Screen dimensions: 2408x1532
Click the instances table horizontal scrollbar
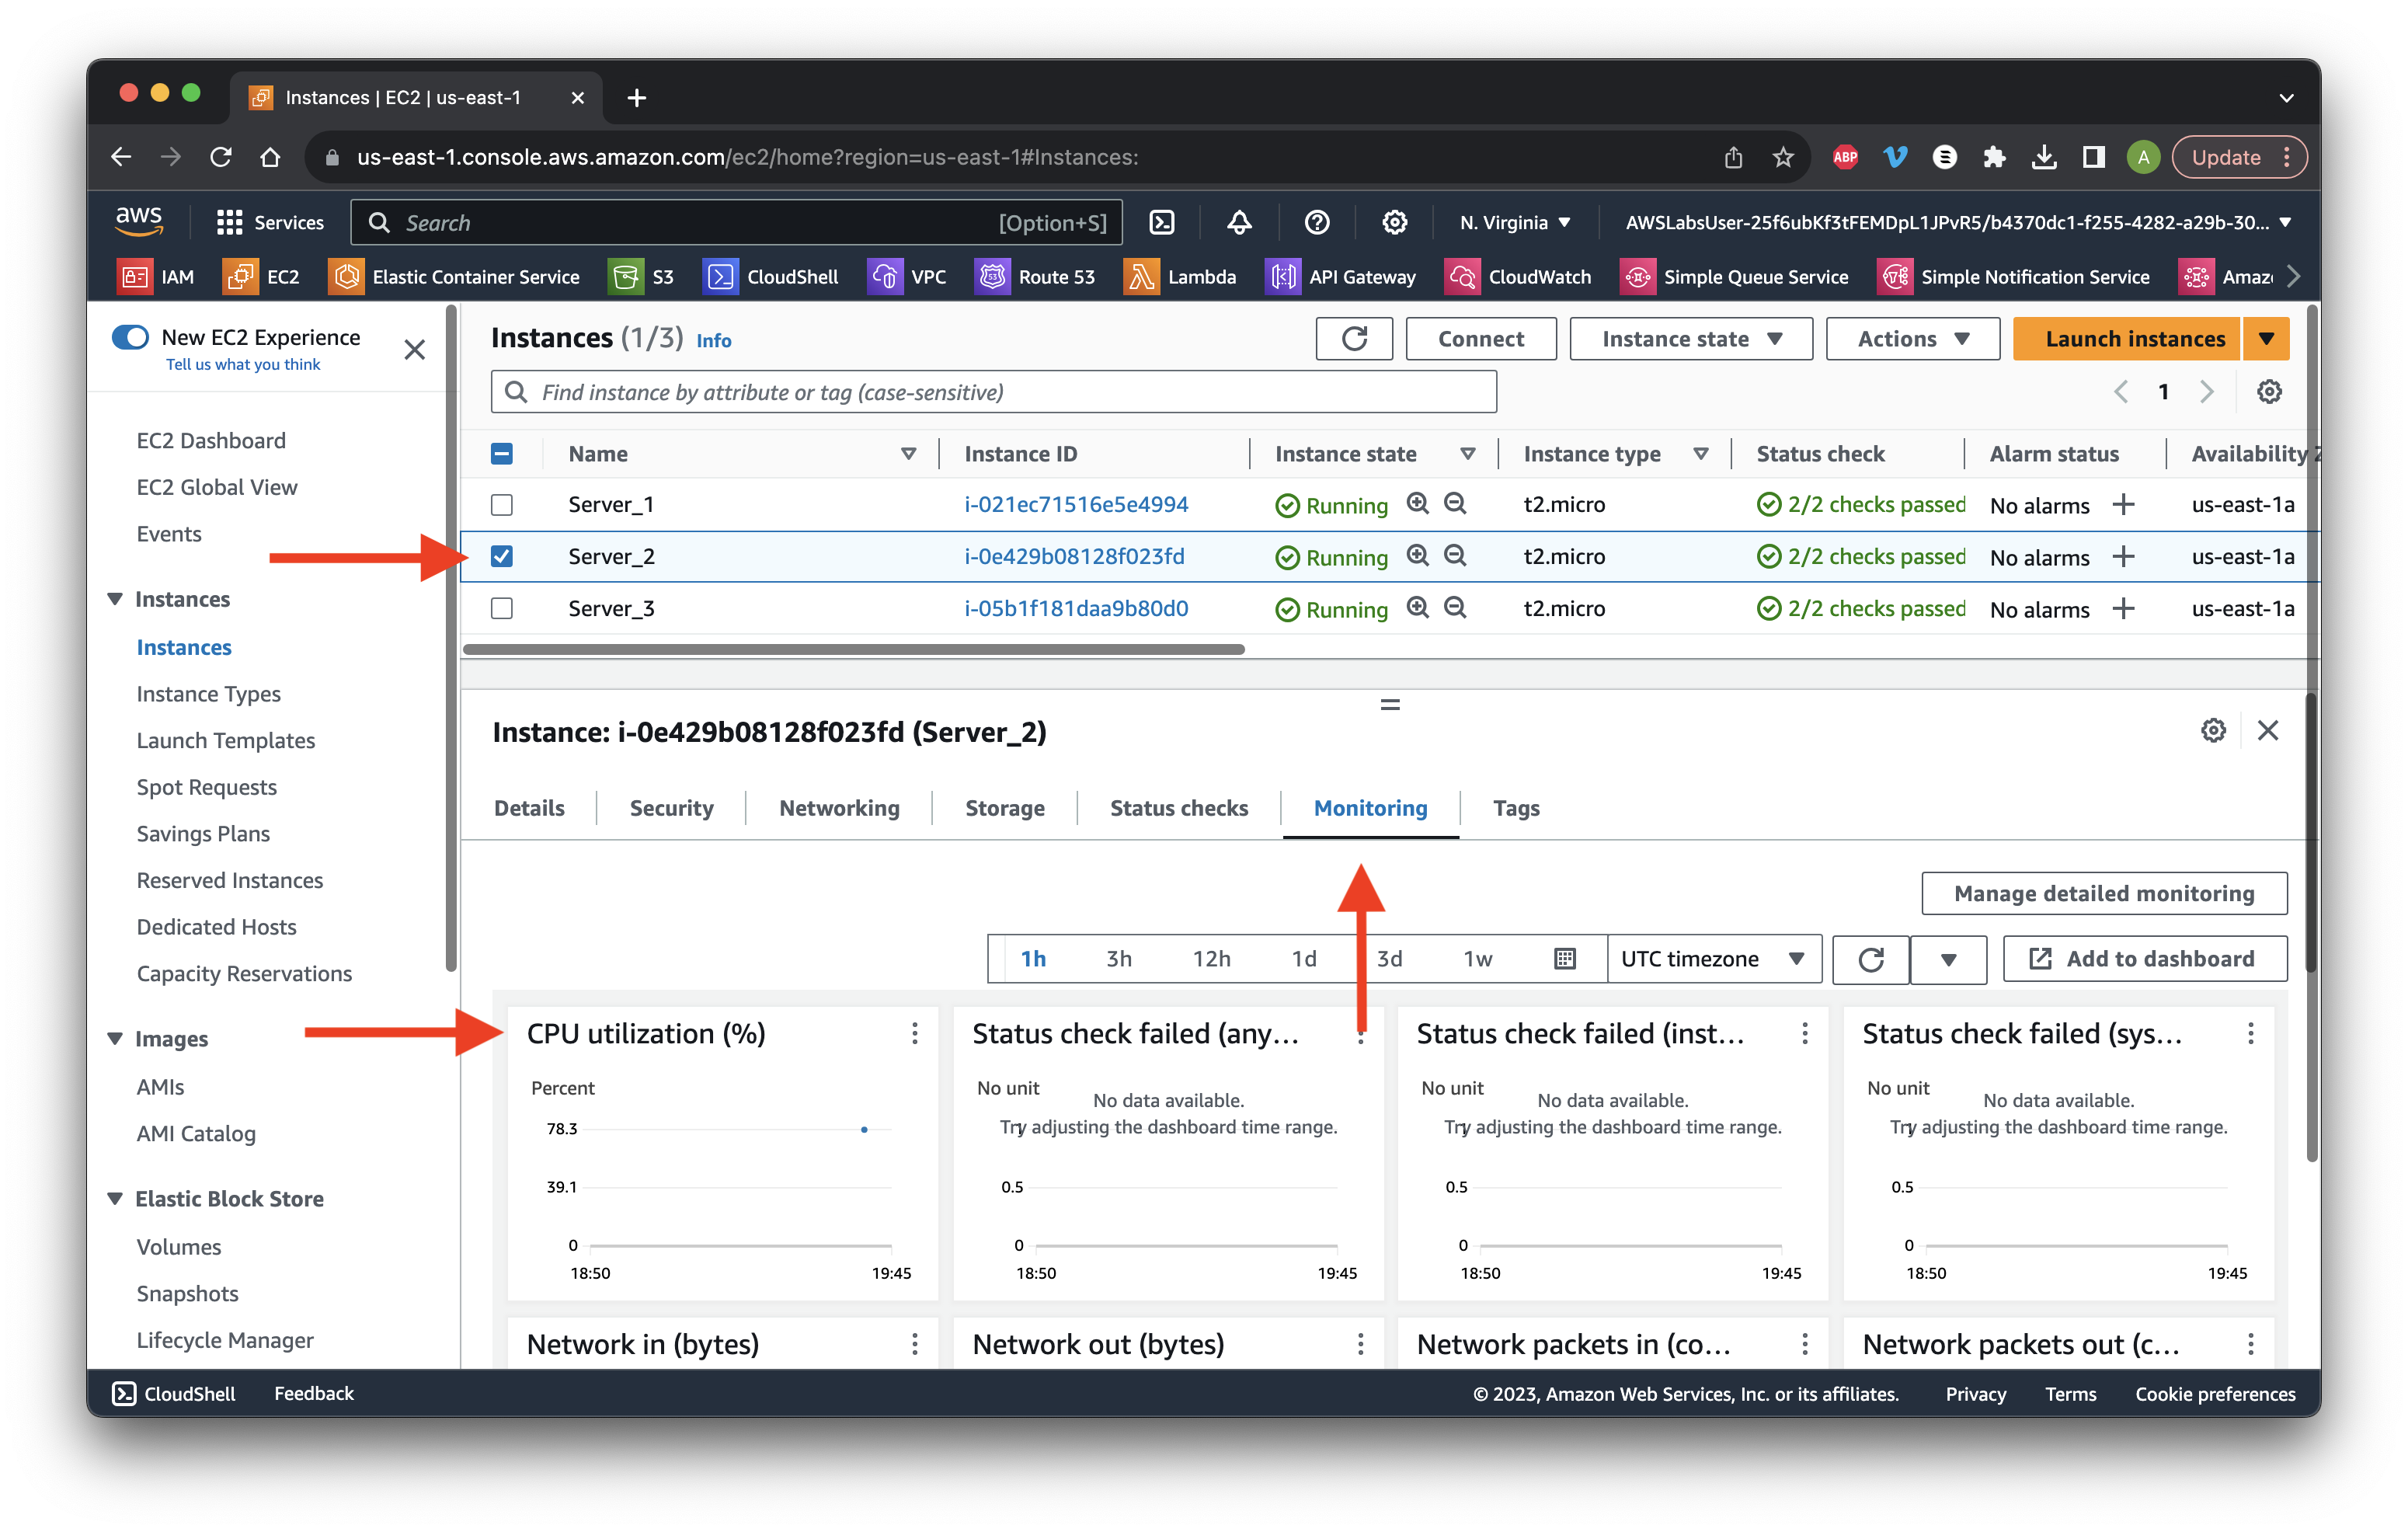click(x=854, y=649)
